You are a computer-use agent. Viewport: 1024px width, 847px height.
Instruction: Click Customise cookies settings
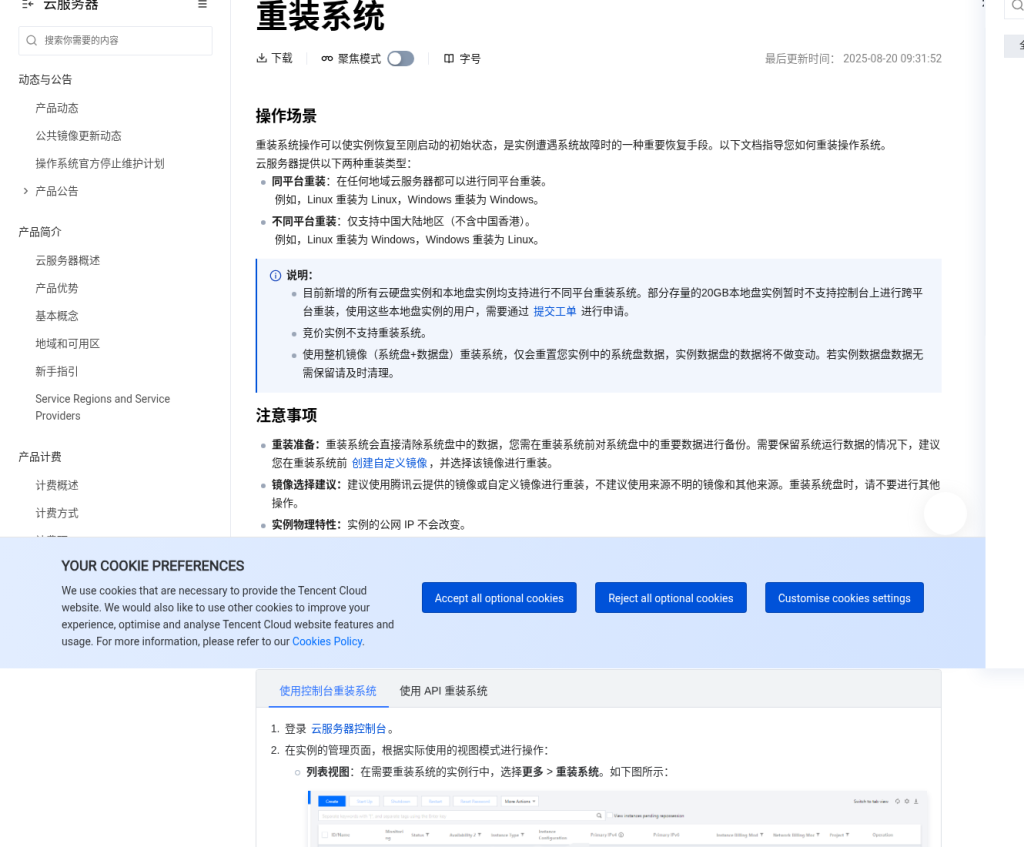coord(844,598)
